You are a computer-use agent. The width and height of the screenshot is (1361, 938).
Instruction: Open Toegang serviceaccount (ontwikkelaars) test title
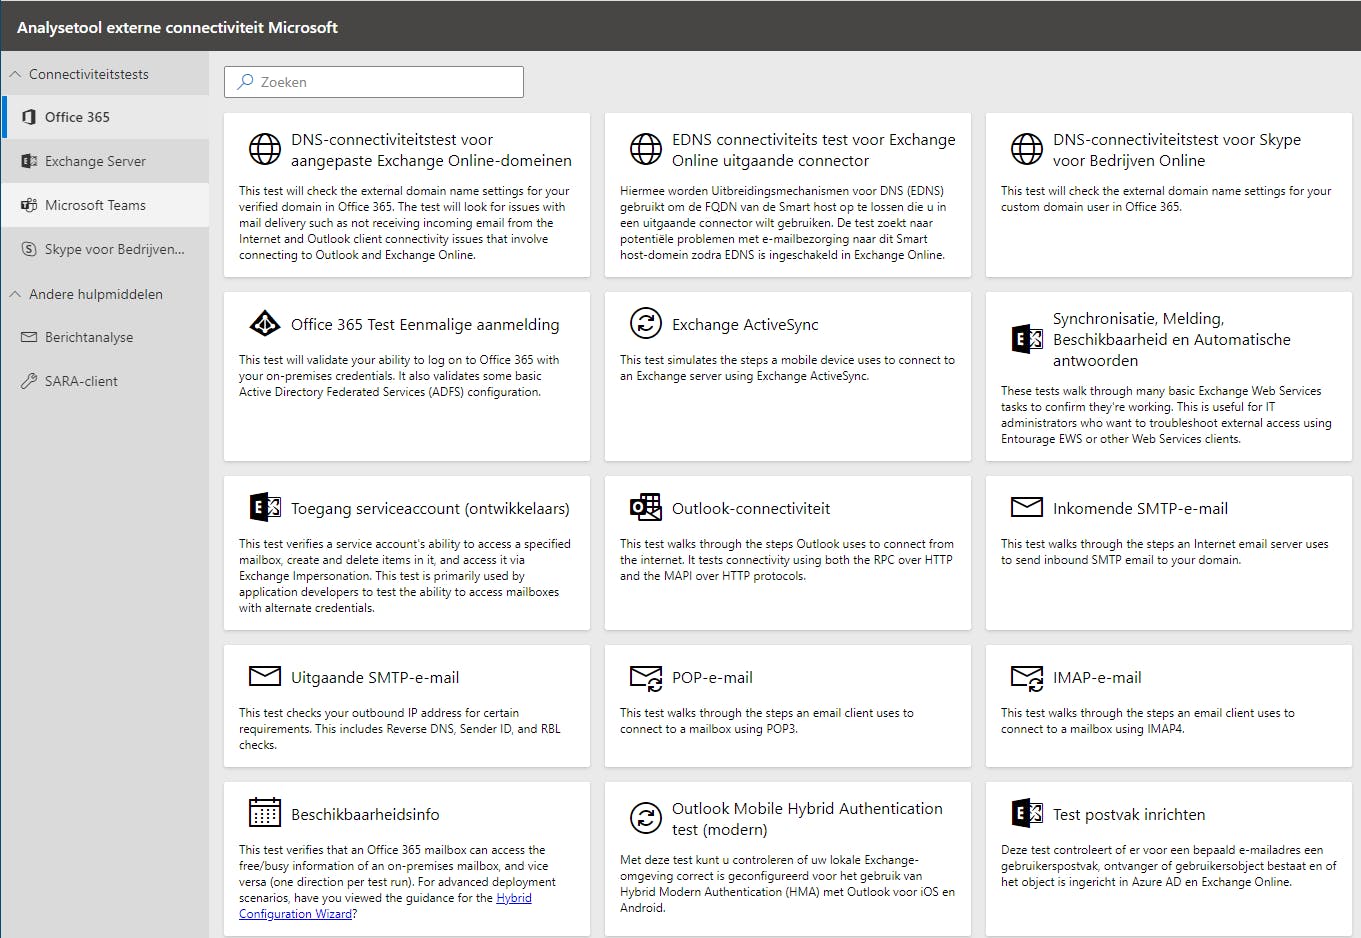tap(430, 508)
